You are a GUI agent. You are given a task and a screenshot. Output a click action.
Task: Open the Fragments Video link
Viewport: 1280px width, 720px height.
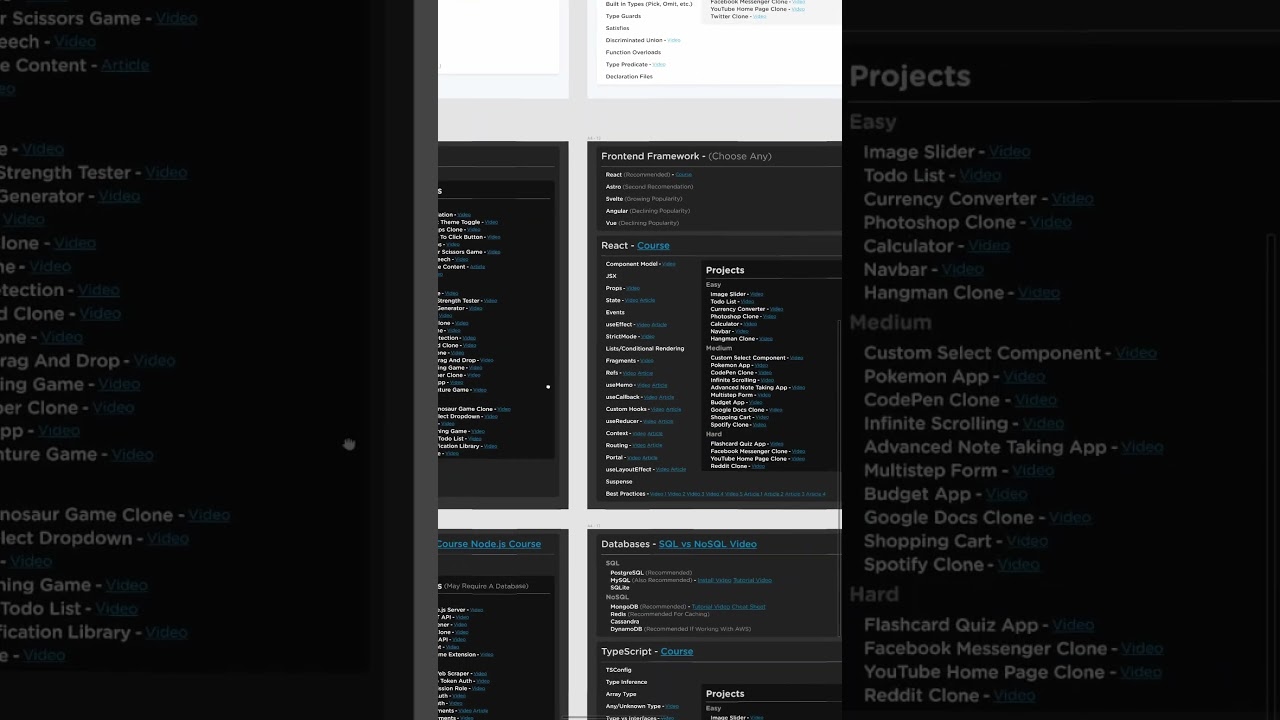pos(647,361)
